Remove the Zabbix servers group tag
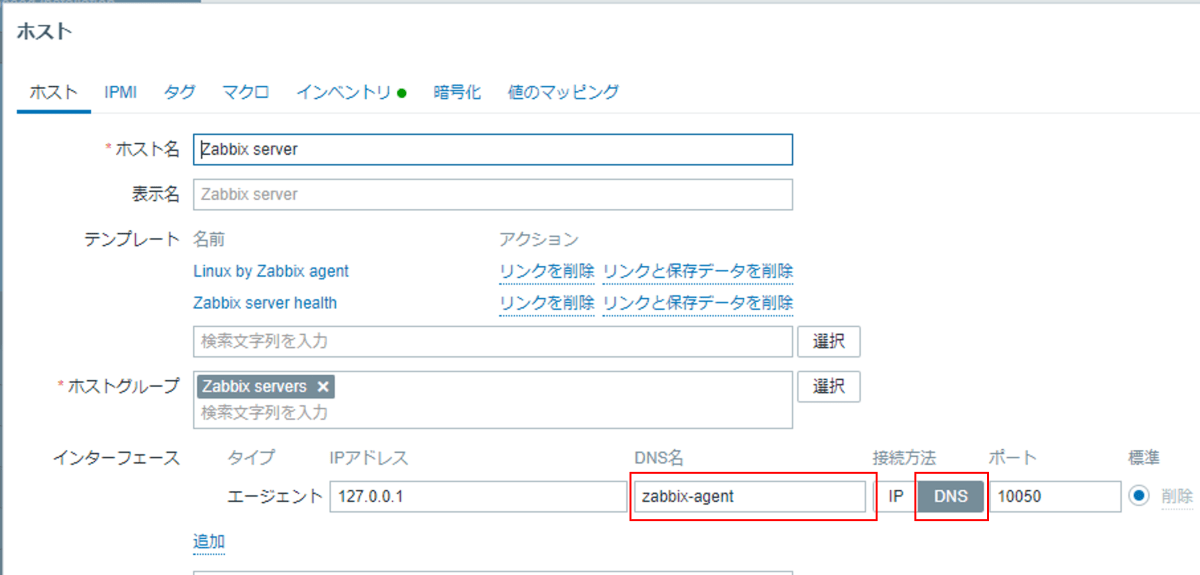 tap(322, 386)
